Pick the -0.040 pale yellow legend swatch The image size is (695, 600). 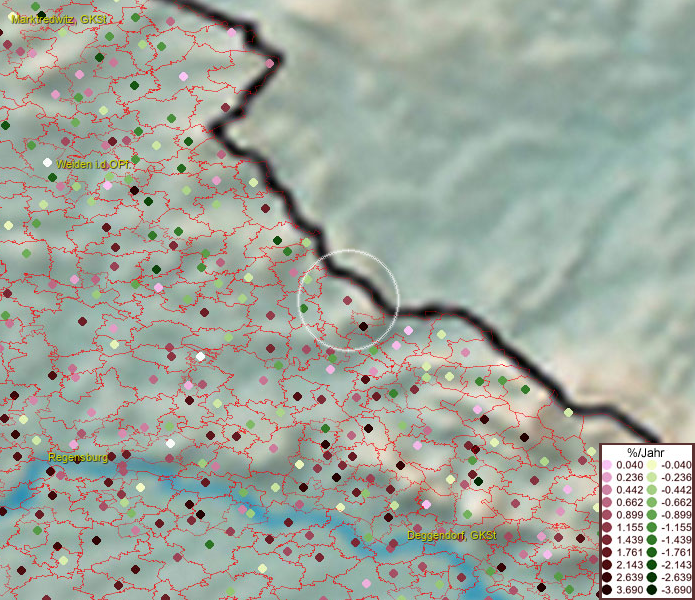tap(652, 465)
